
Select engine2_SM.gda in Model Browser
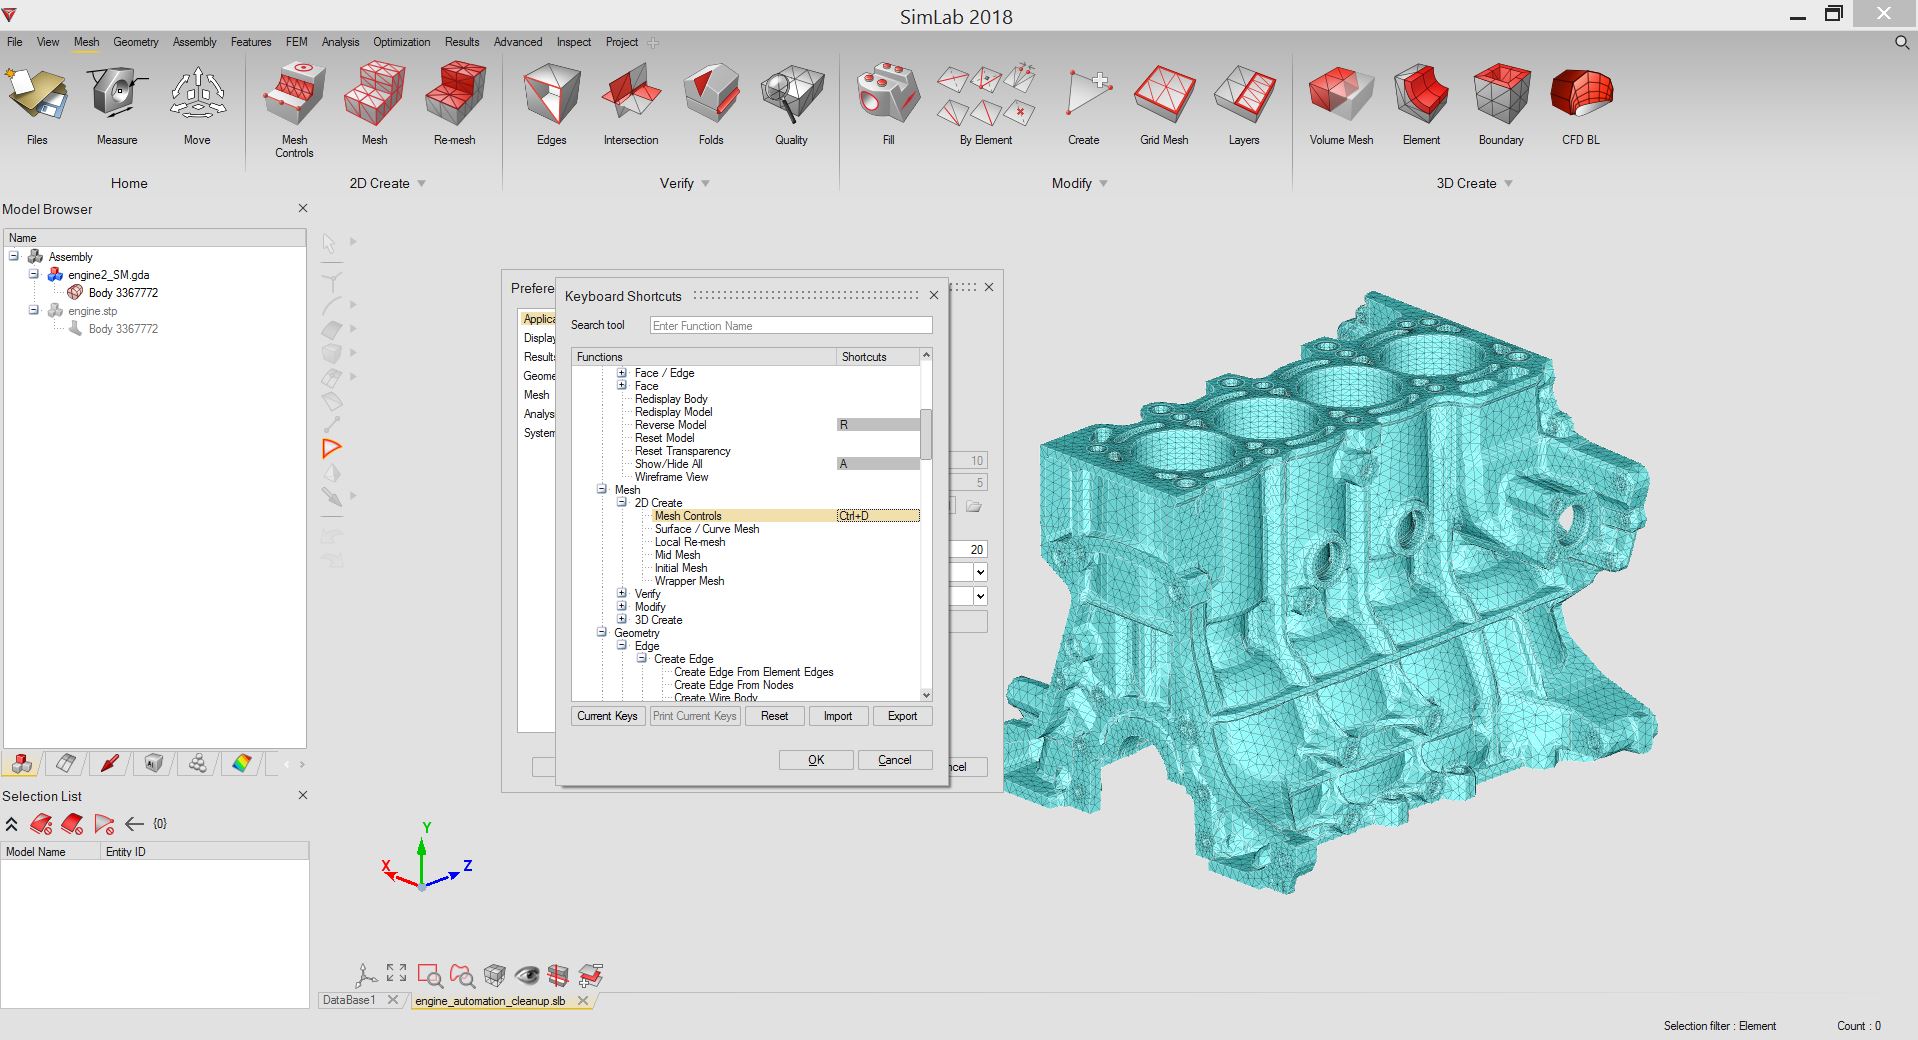[x=109, y=275]
